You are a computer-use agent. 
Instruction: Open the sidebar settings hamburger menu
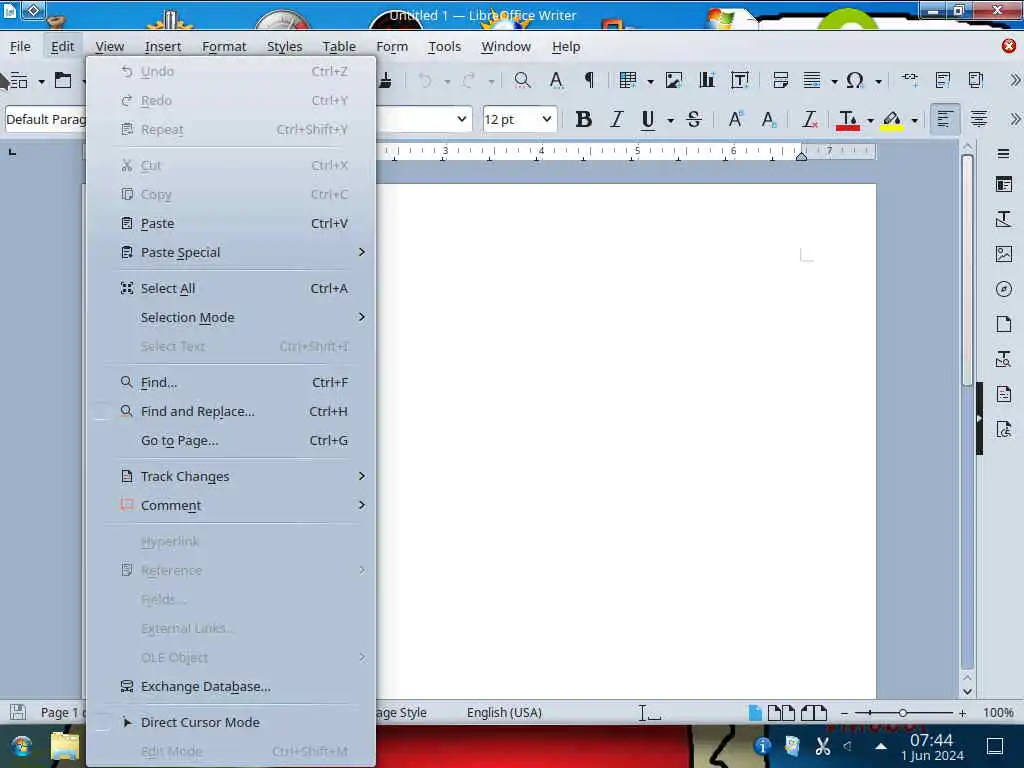(1004, 153)
